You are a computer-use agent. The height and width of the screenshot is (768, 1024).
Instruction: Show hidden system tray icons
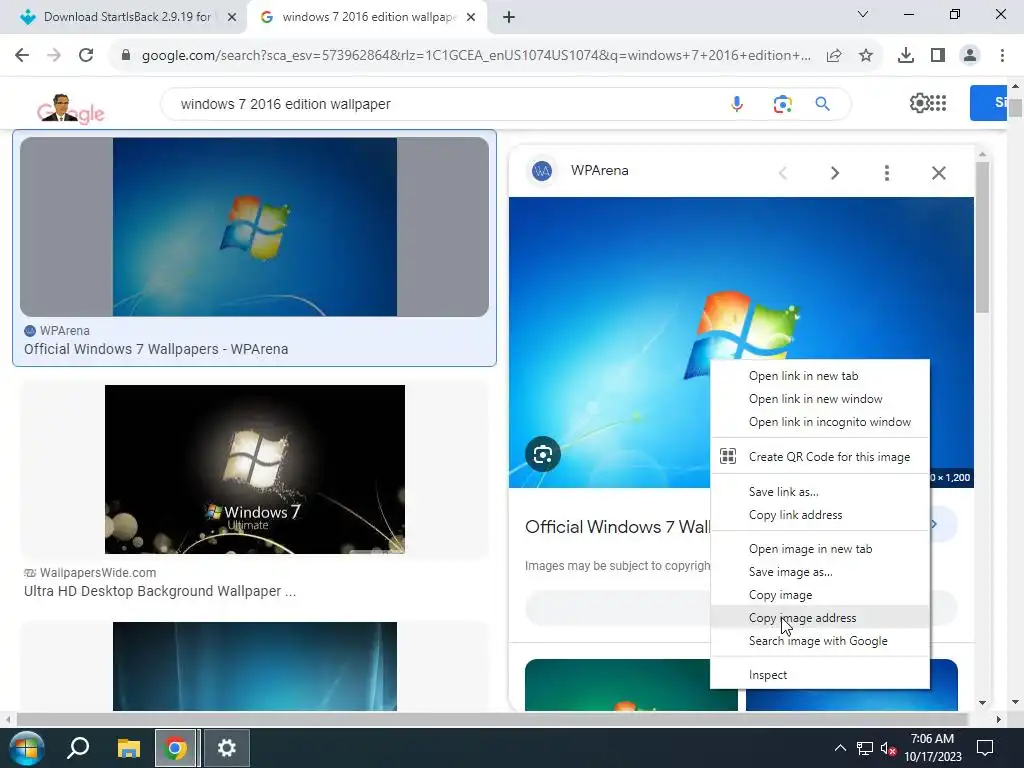coord(840,748)
